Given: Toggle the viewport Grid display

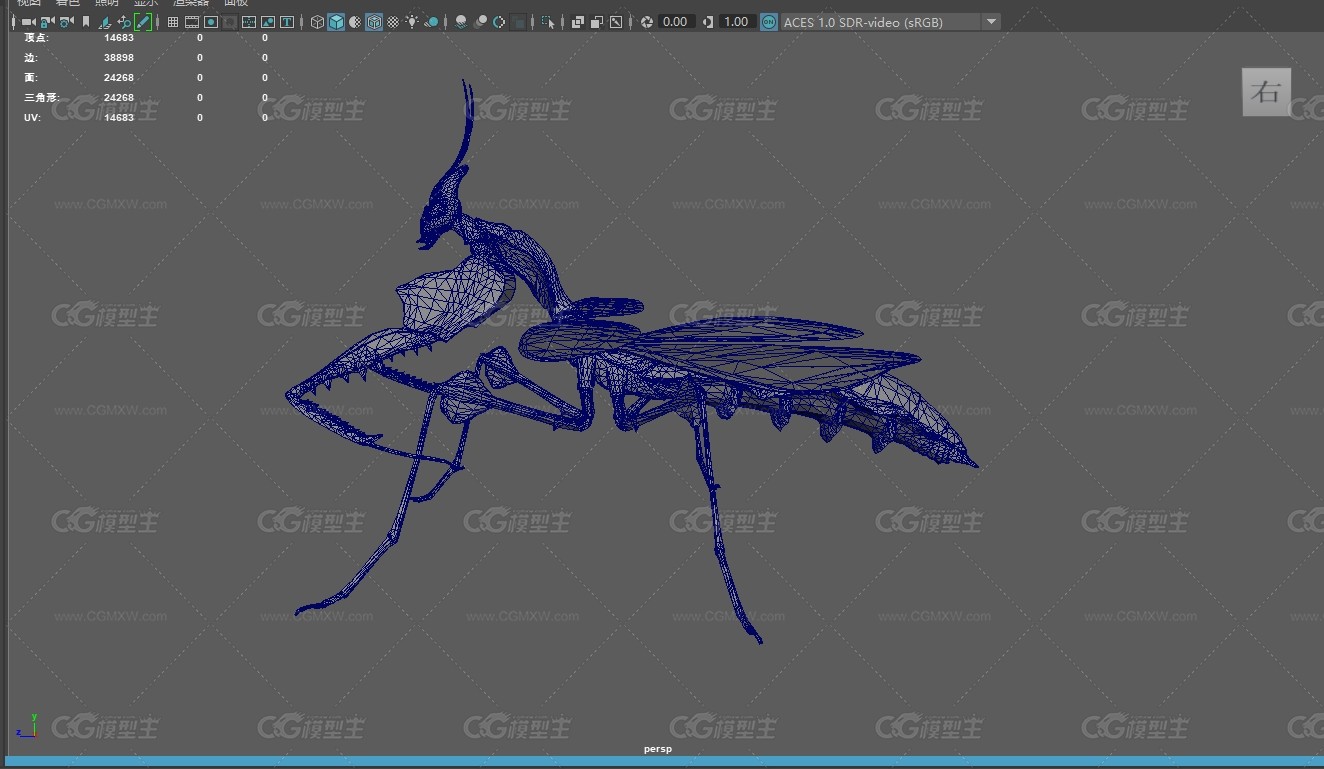Looking at the screenshot, I should (x=173, y=21).
